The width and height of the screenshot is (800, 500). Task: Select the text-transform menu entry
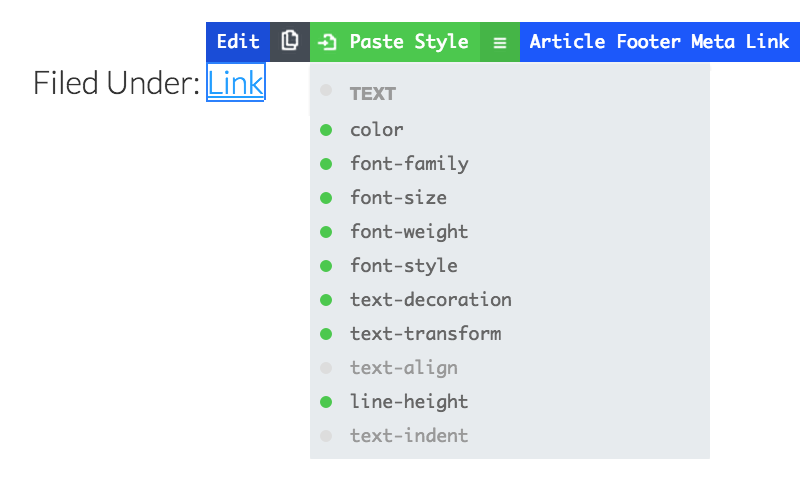(426, 334)
